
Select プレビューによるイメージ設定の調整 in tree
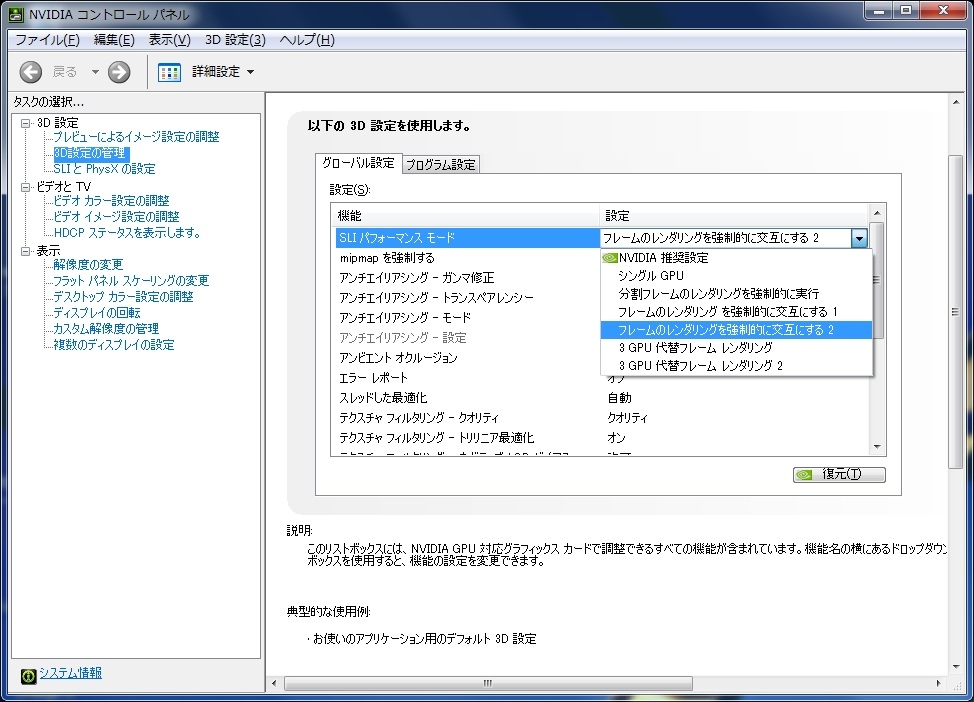(x=136, y=137)
